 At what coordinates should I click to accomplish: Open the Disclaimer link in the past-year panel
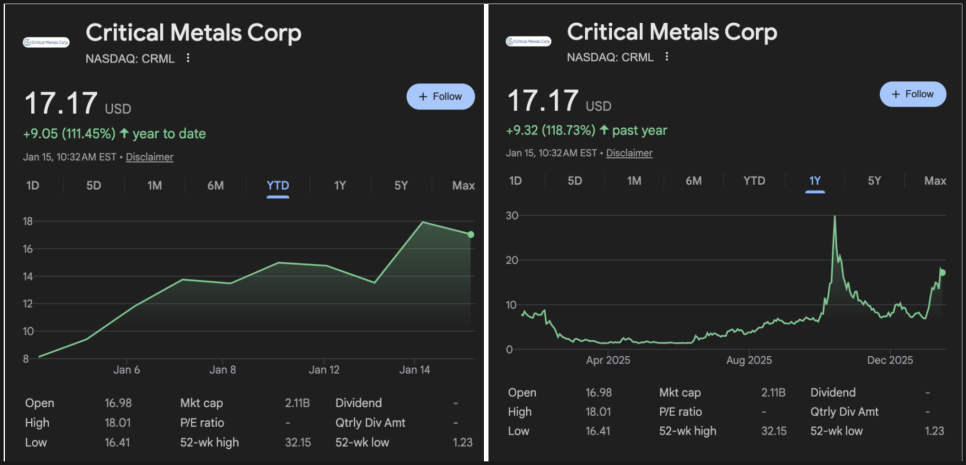(629, 153)
